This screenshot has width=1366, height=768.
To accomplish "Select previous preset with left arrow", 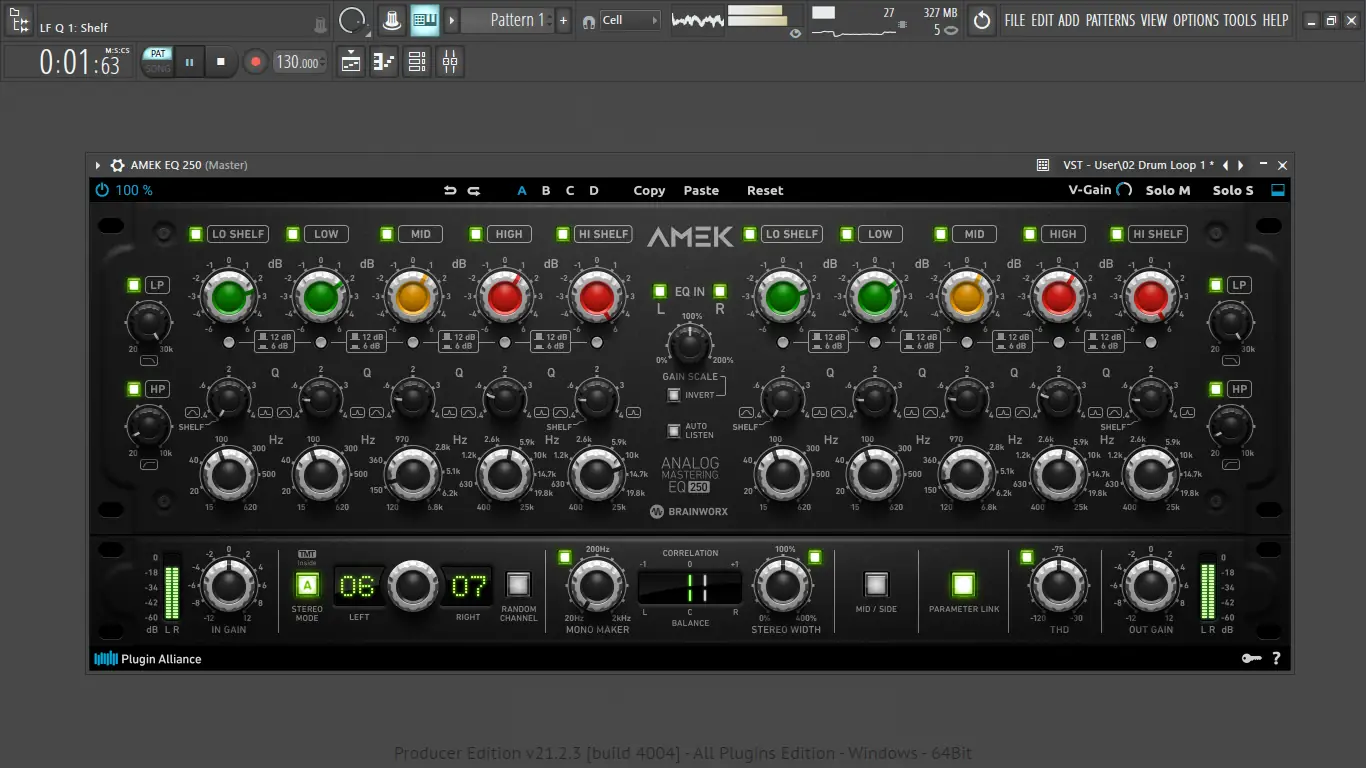I will (x=1226, y=165).
